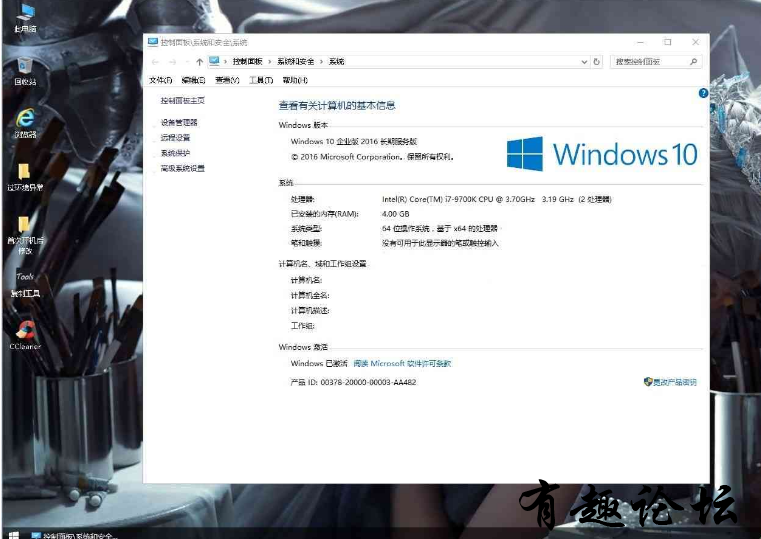Viewport: 761px width, 539px height.
Task: Click the Windows Start button
Action: 14,535
